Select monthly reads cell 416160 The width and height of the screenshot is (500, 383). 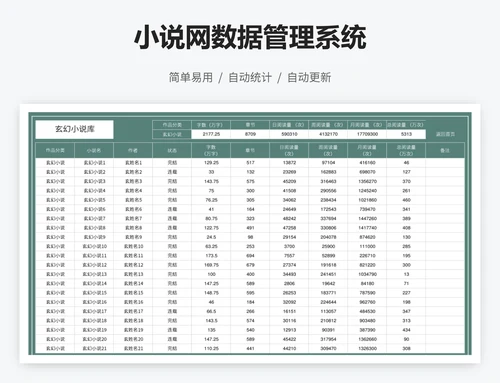(x=367, y=163)
